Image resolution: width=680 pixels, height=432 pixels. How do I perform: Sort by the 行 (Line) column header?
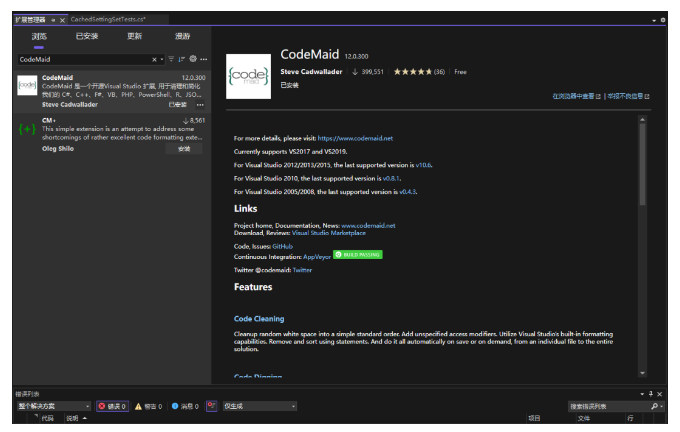[x=630, y=419]
